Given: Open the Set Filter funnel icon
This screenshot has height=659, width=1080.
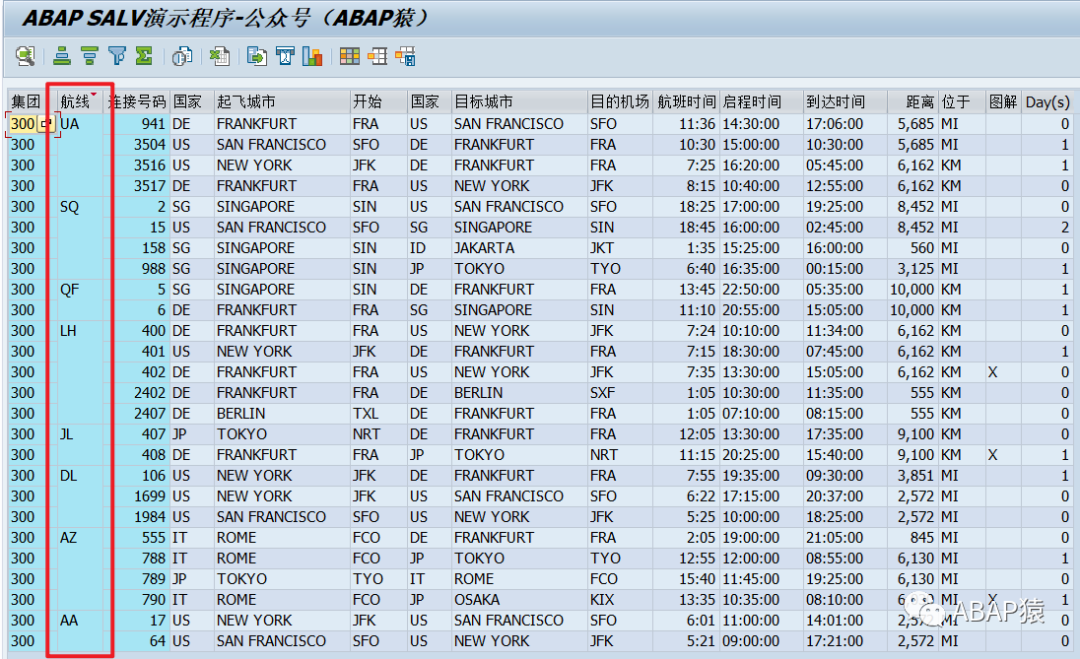Looking at the screenshot, I should (117, 56).
